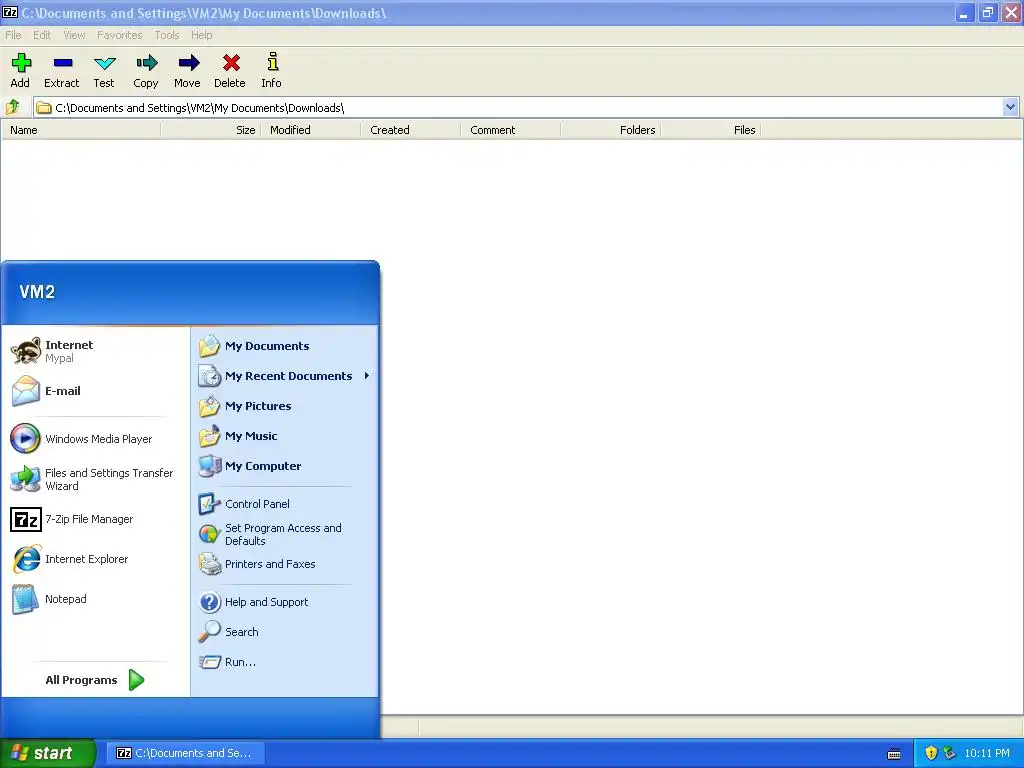Image resolution: width=1024 pixels, height=768 pixels.
Task: Click the network connection tray icon
Action: [950, 753]
